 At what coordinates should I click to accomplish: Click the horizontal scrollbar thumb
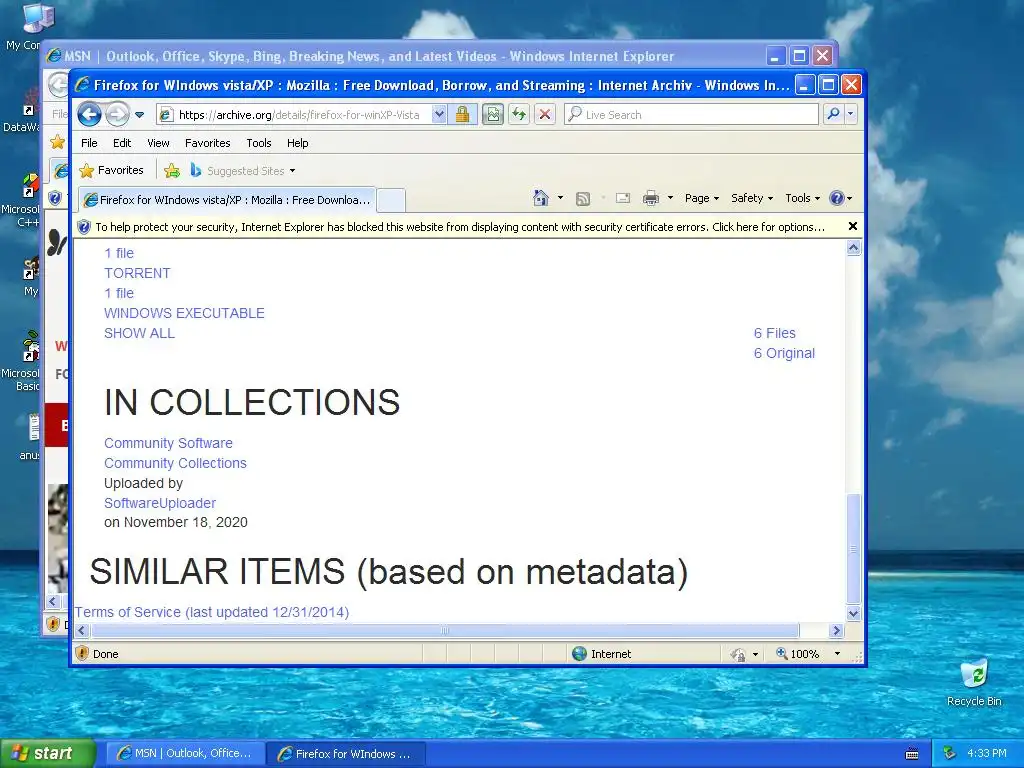(x=445, y=630)
